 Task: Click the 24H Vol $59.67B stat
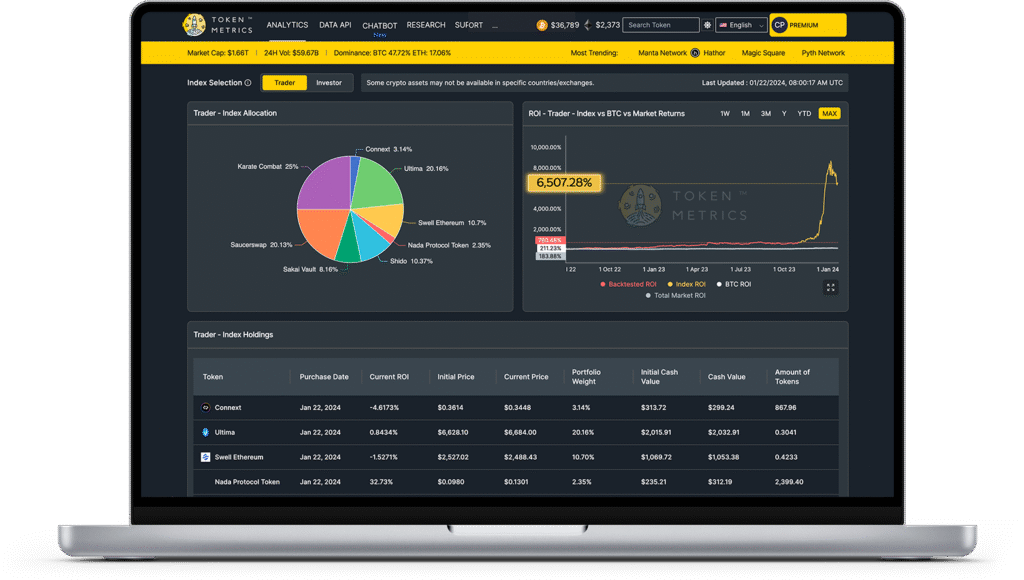[291, 53]
